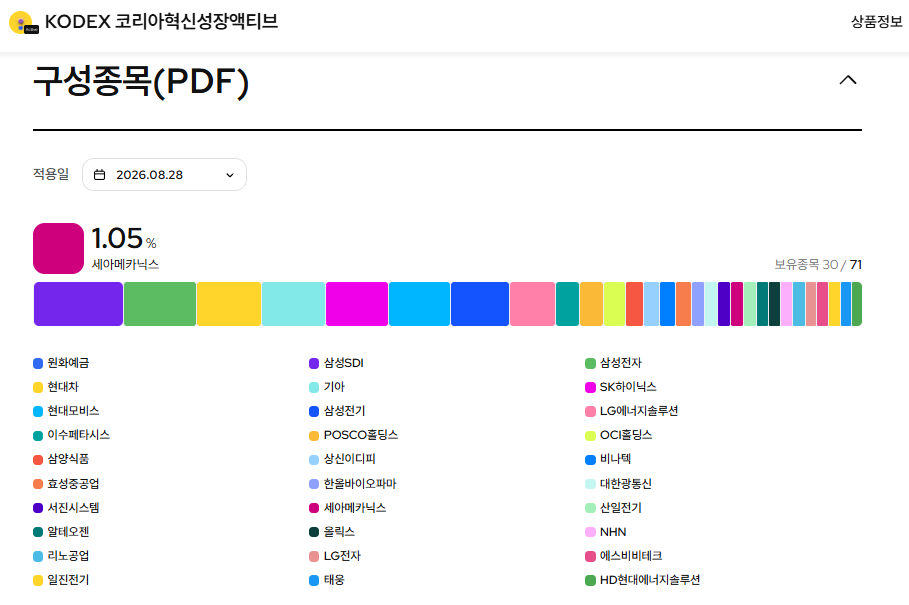The height and width of the screenshot is (605, 909).
Task: Click the OCI홀딩스 legend item
Action: (619, 435)
